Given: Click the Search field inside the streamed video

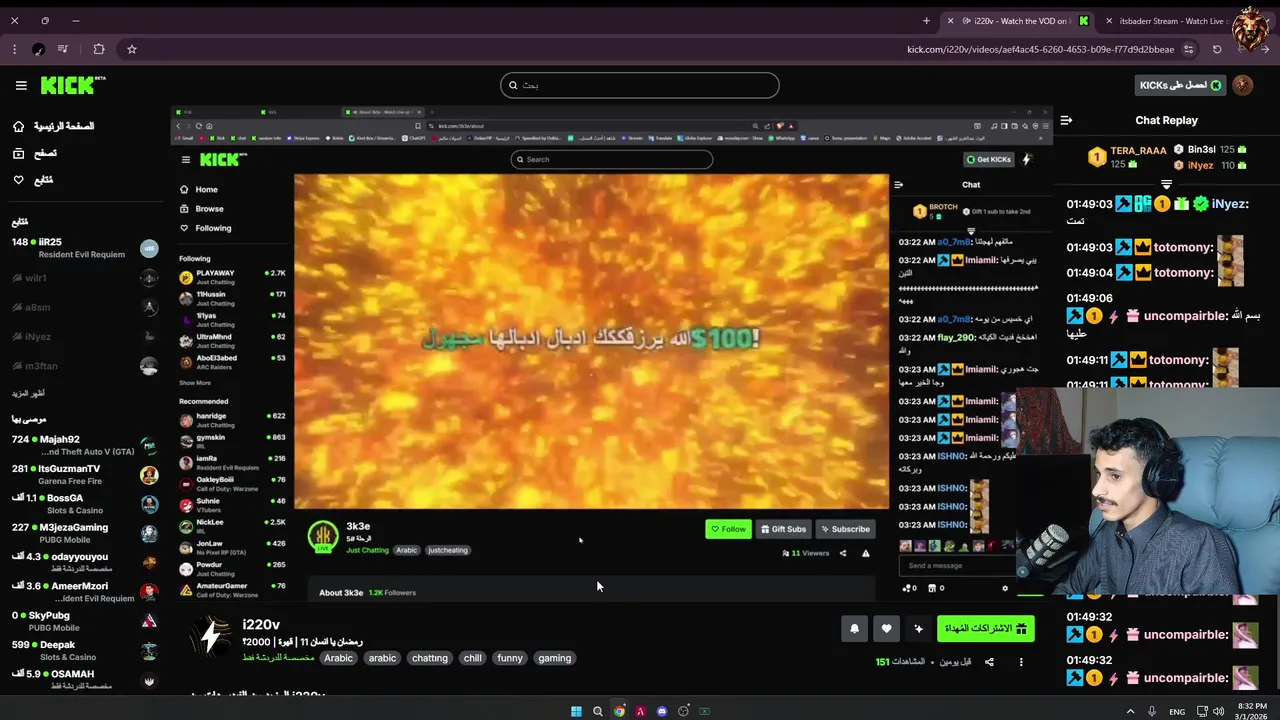Looking at the screenshot, I should [x=611, y=159].
